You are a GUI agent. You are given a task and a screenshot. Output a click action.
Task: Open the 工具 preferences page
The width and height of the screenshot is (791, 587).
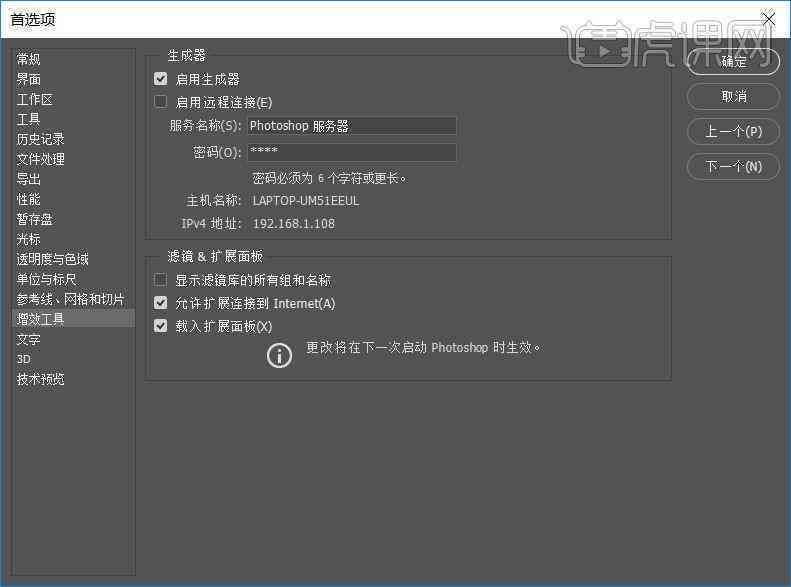pyautogui.click(x=28, y=119)
